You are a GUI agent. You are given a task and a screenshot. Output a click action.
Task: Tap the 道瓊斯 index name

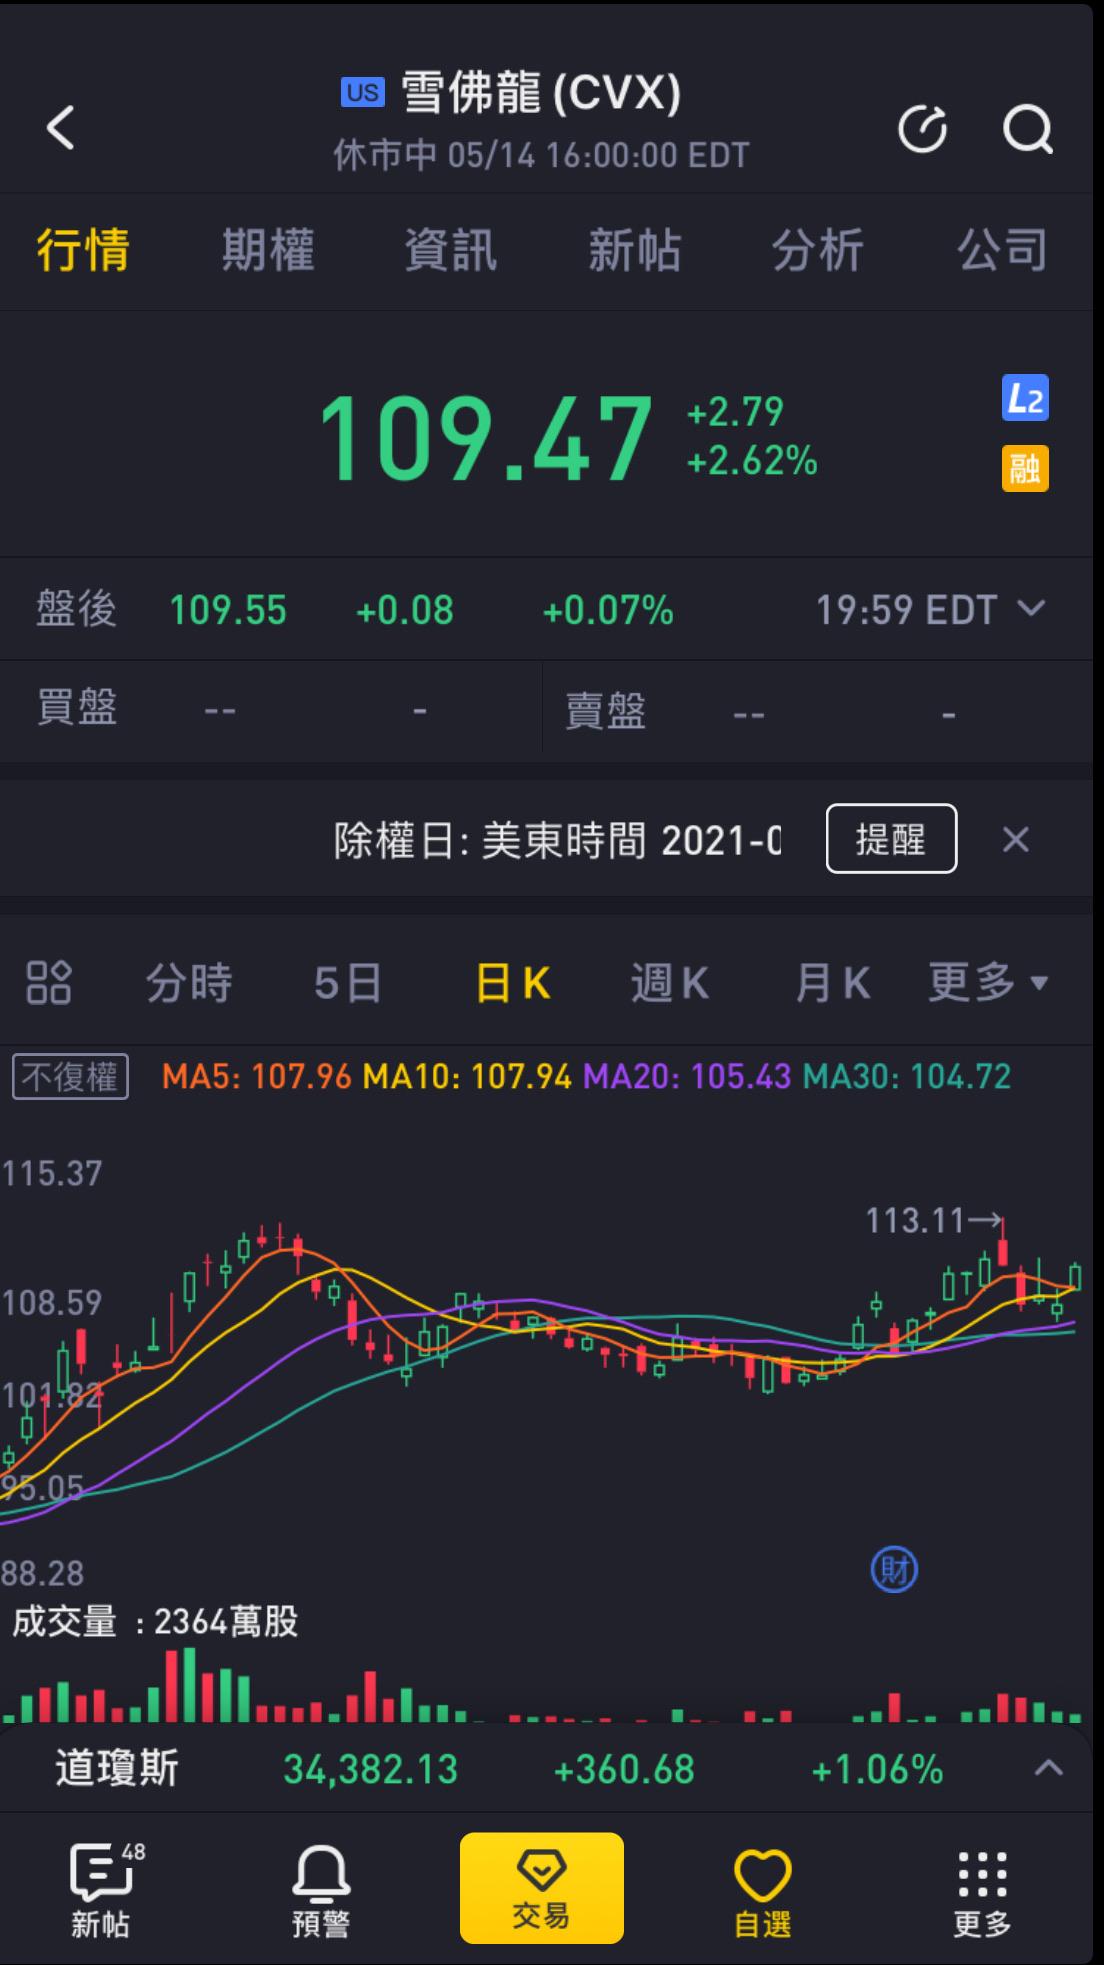(117, 1768)
